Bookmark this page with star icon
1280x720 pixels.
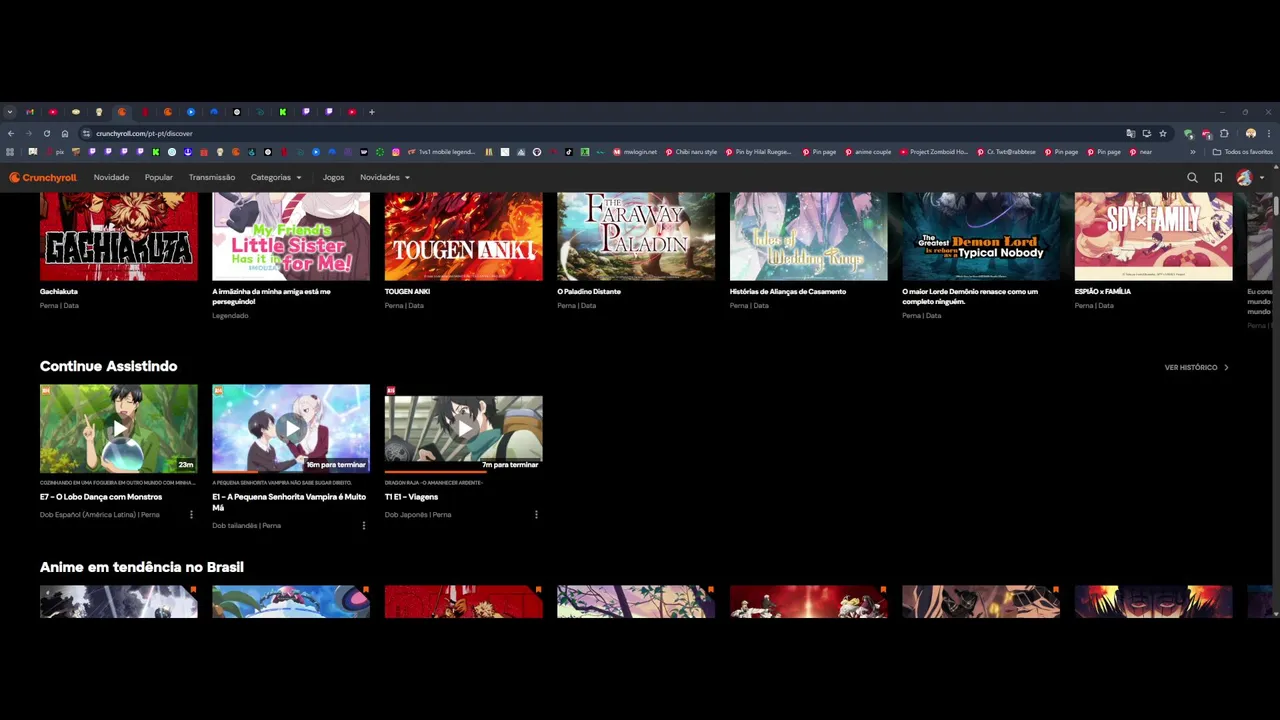pyautogui.click(x=1163, y=133)
